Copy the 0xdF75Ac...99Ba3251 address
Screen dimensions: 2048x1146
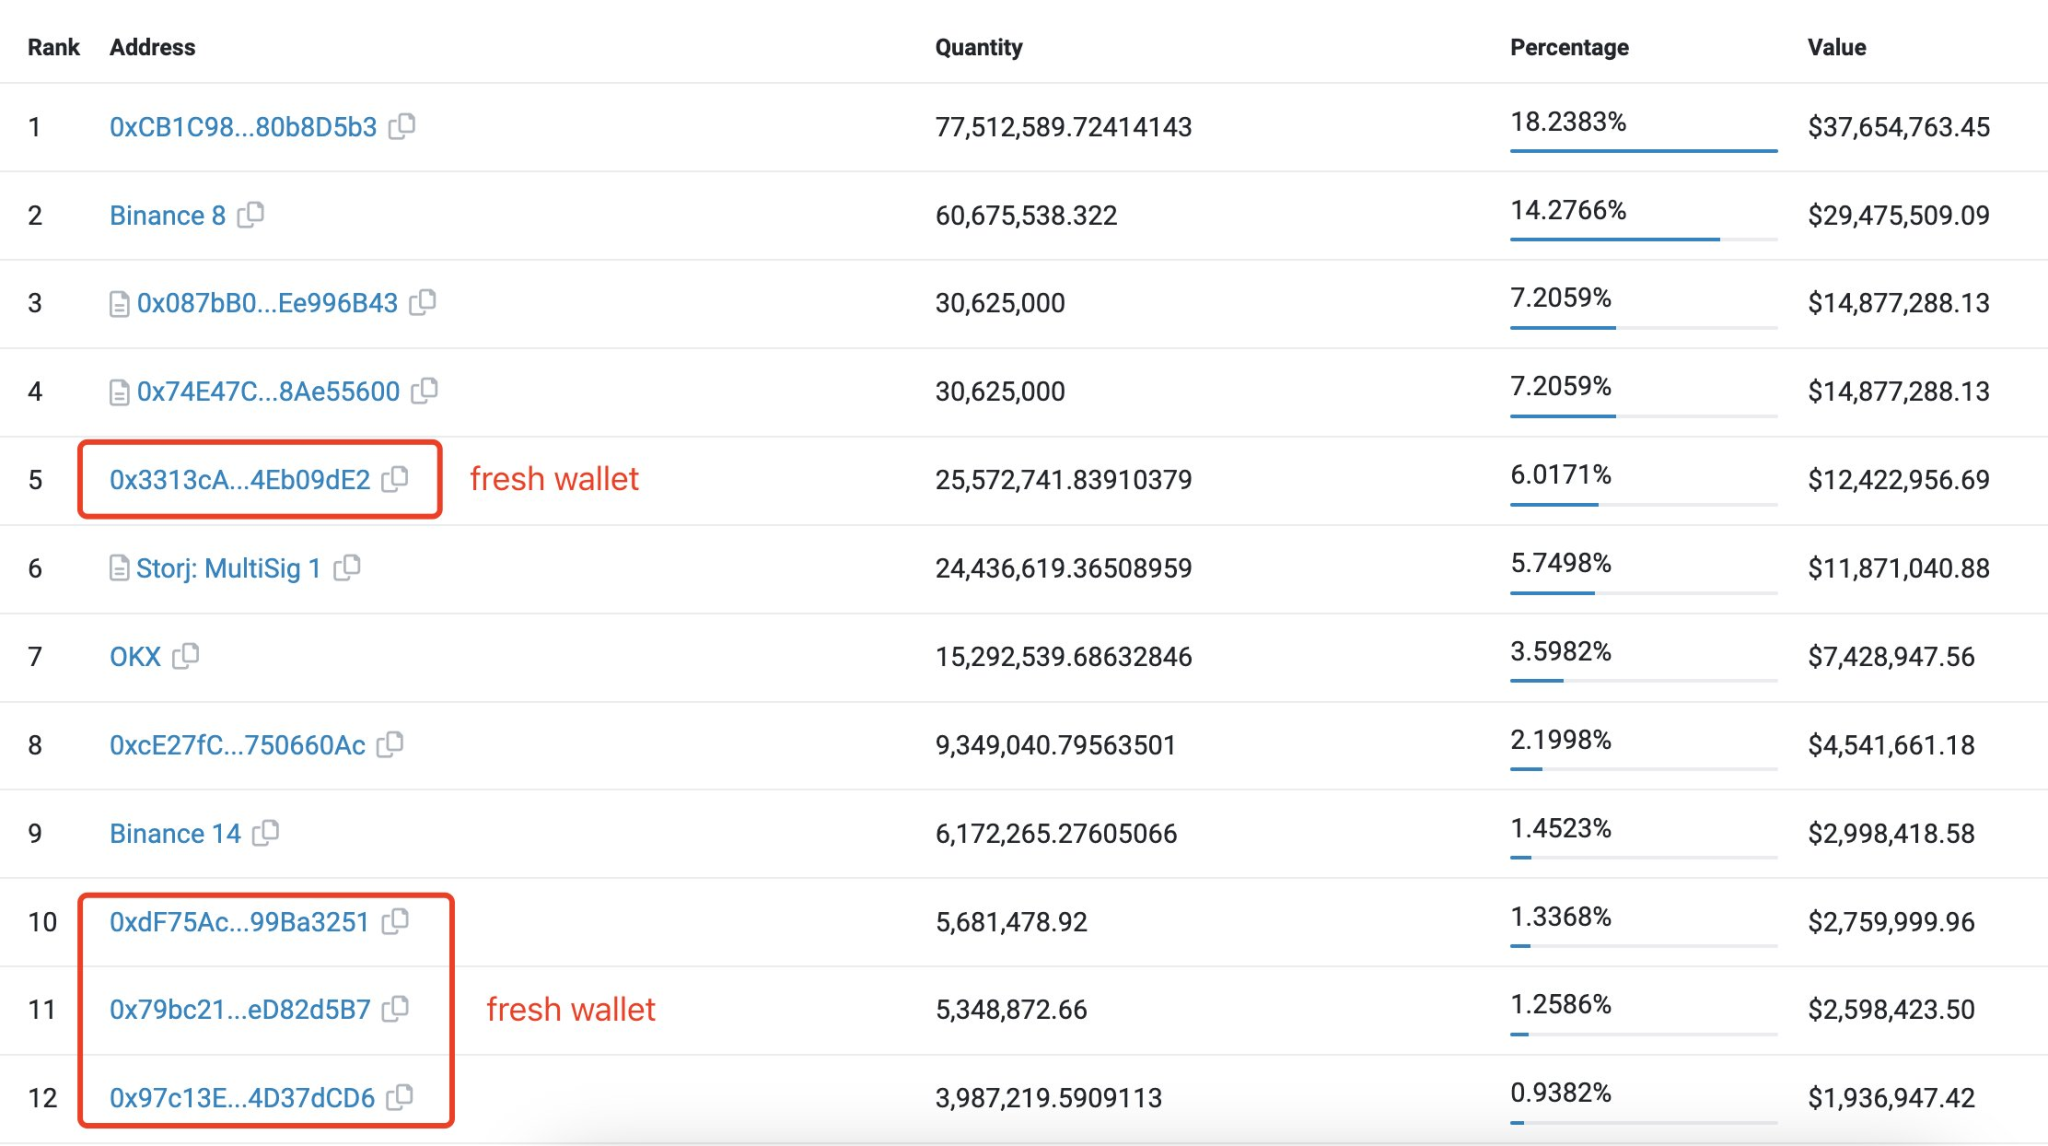pos(398,921)
